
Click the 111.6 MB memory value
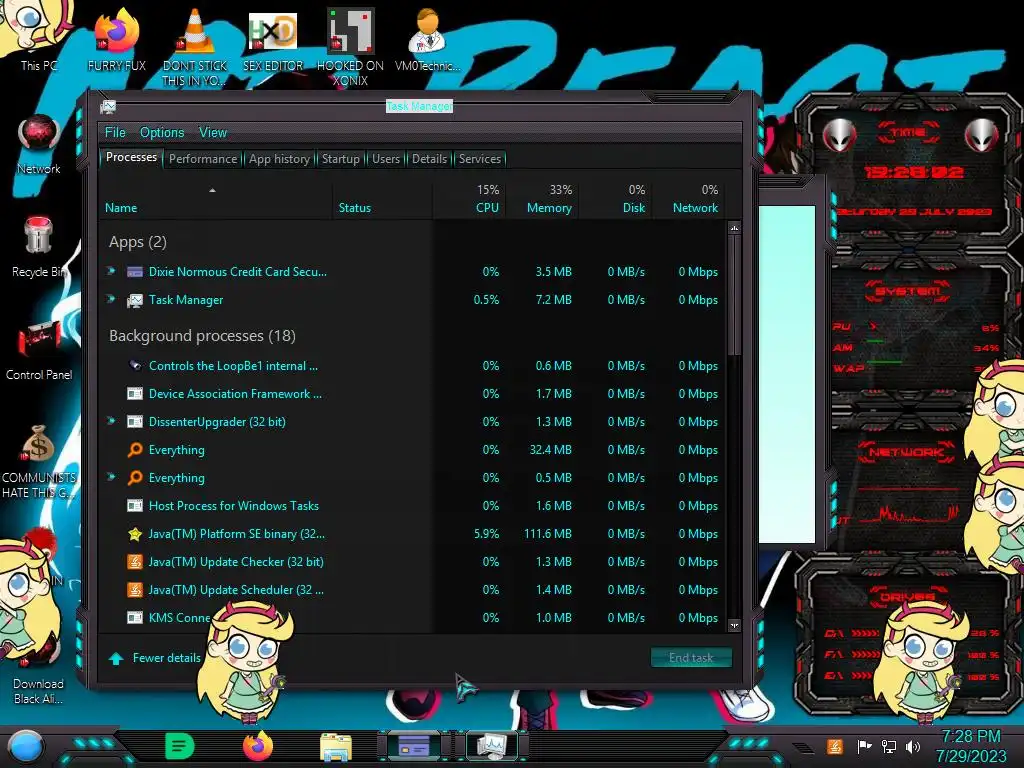pyautogui.click(x=547, y=534)
